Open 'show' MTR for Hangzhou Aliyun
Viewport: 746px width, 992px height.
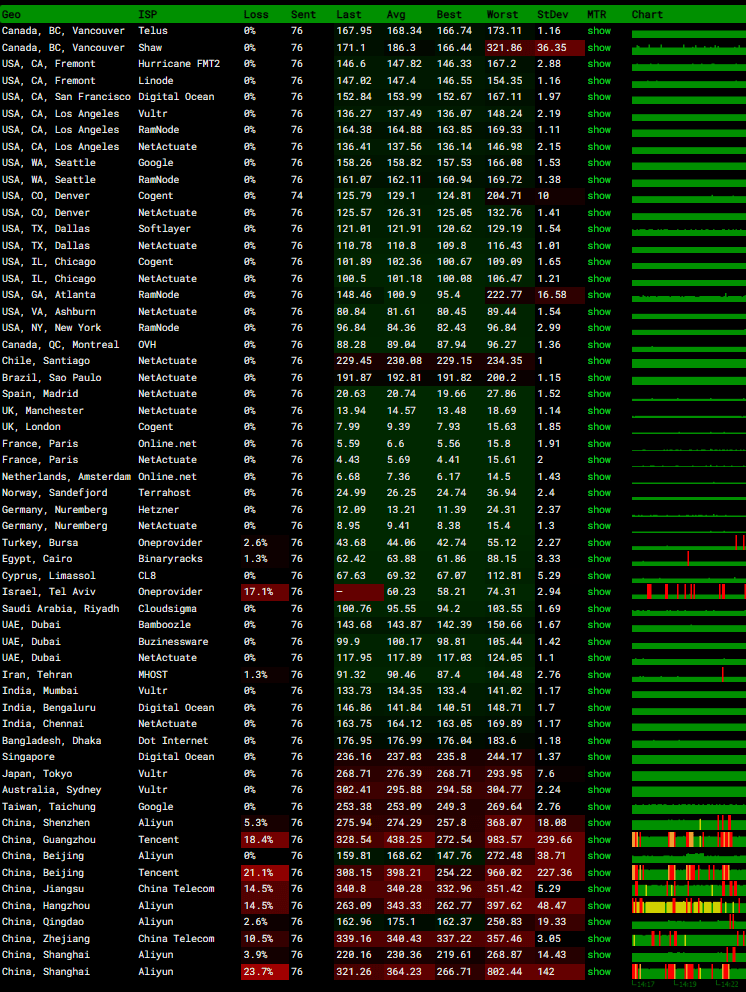click(x=599, y=905)
